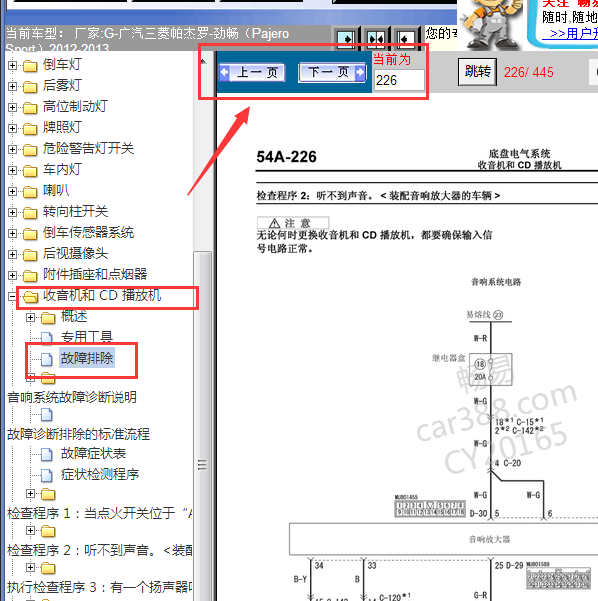Viewport: 598px width, 601px height.
Task: Go to previous page with 上一页
Action: click(x=252, y=72)
